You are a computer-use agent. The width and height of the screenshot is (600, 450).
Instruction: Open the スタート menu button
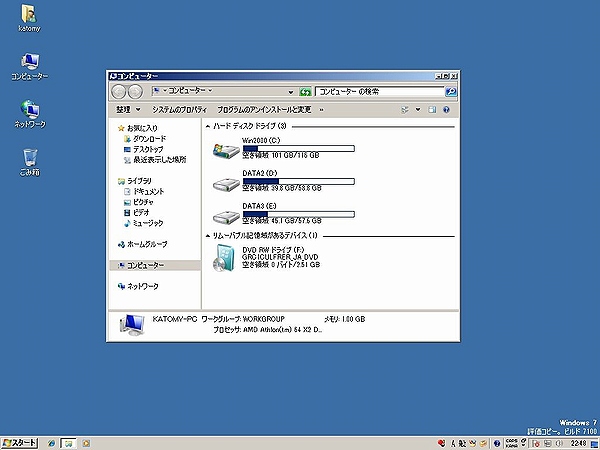(x=19, y=443)
